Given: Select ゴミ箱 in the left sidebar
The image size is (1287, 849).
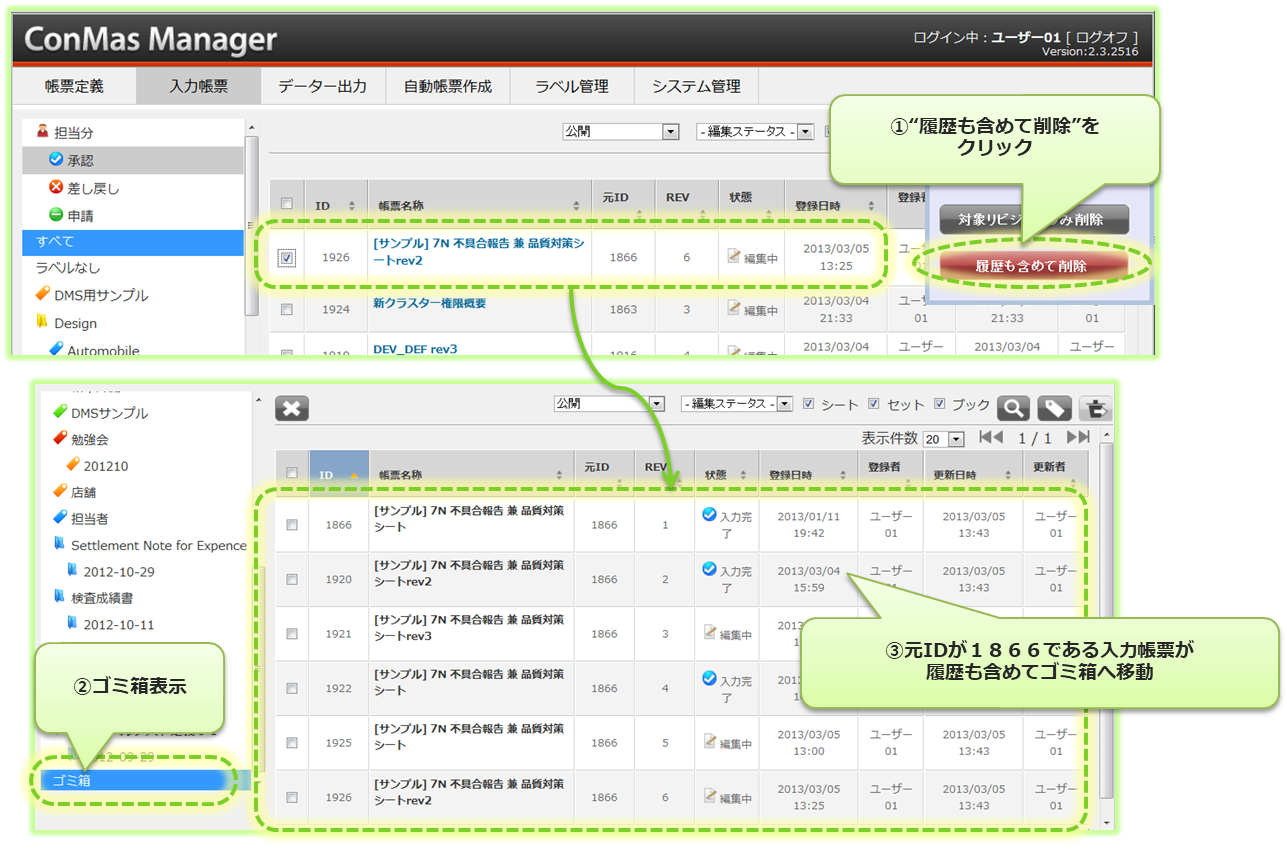Looking at the screenshot, I should (x=71, y=780).
